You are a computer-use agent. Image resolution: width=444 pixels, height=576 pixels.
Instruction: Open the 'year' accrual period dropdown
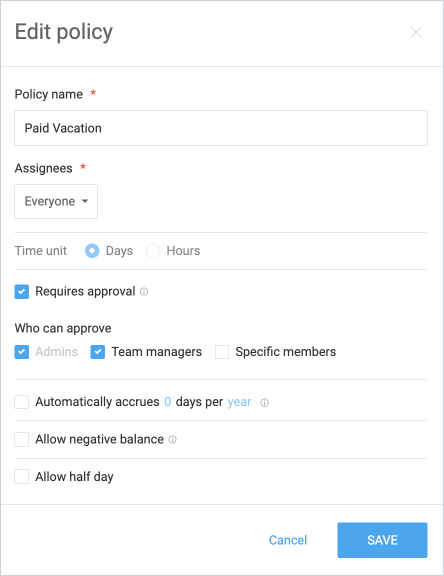click(x=239, y=402)
